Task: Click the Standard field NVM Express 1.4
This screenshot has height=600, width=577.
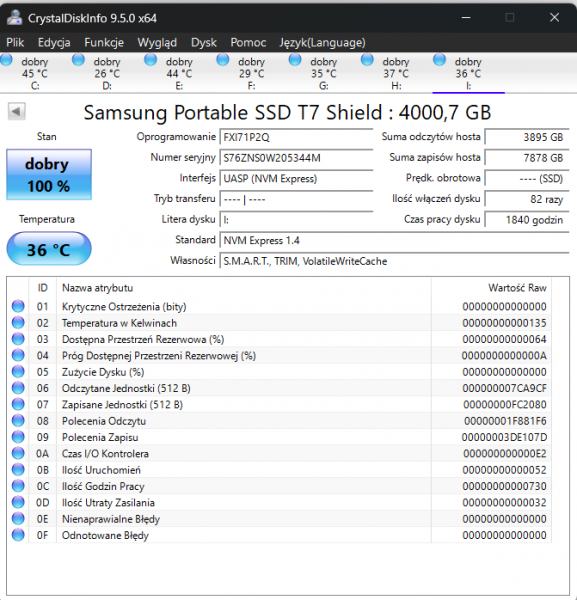Action: coord(394,240)
